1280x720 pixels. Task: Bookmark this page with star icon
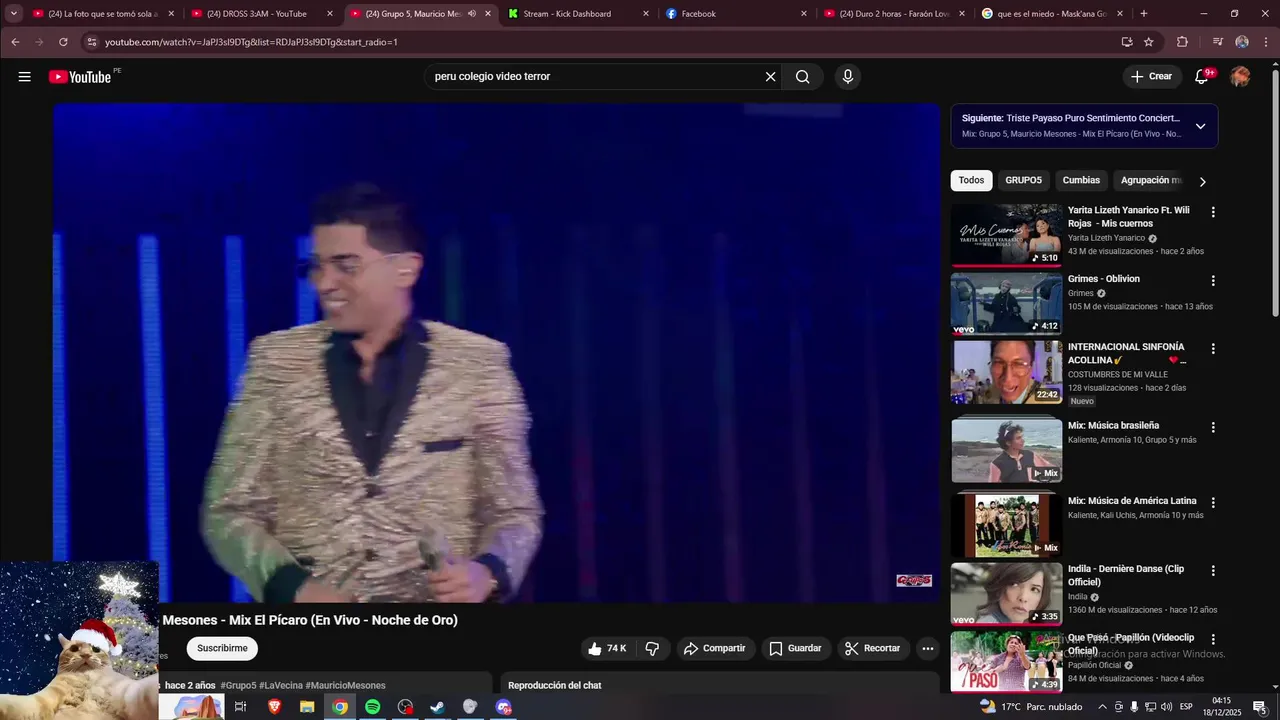click(1149, 42)
